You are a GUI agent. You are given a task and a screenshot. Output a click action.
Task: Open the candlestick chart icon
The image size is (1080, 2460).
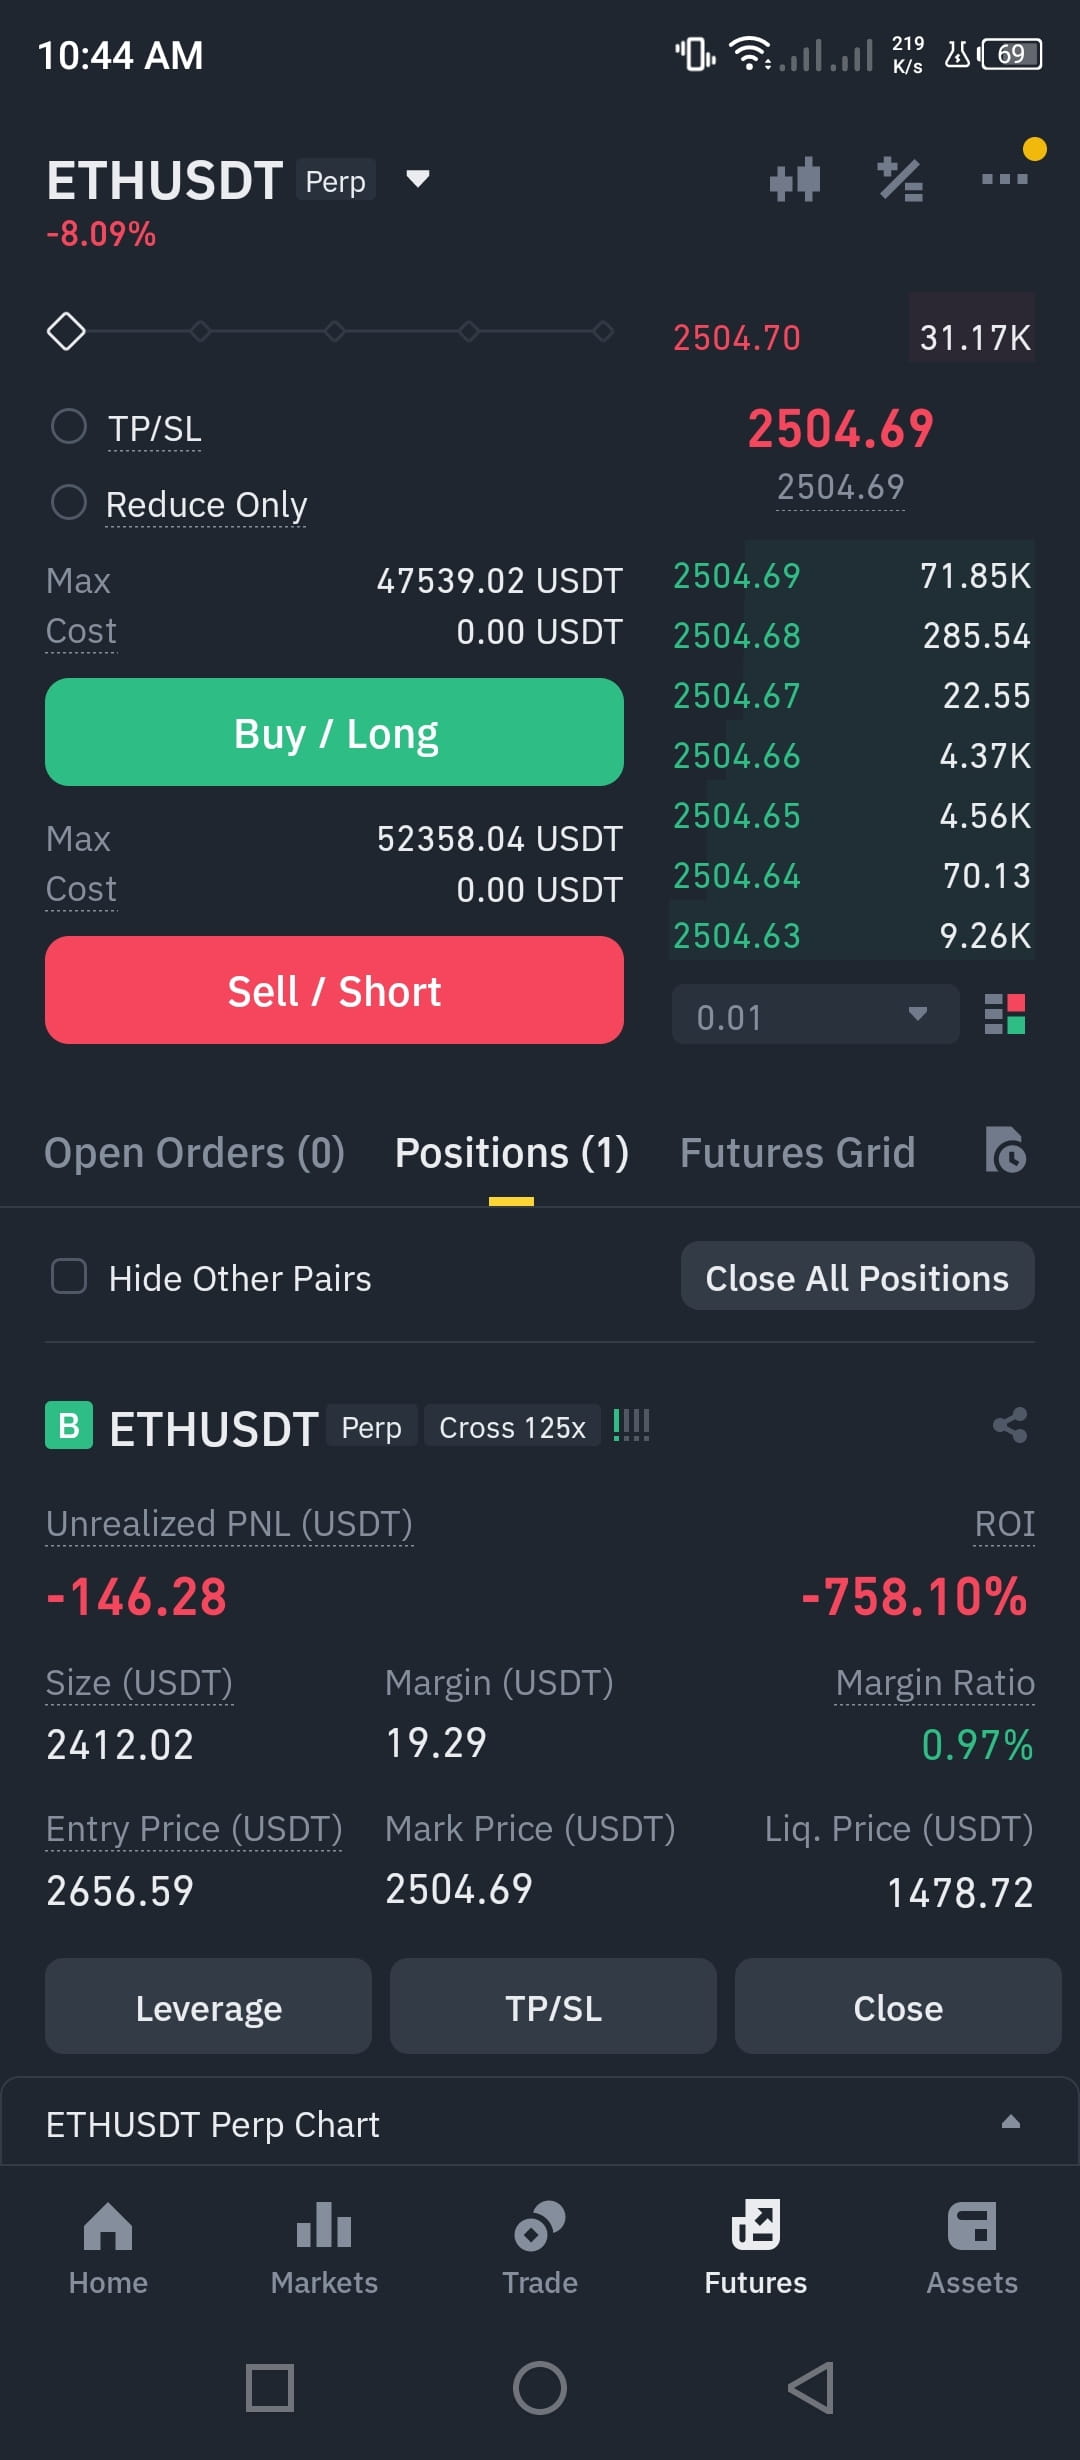click(795, 180)
